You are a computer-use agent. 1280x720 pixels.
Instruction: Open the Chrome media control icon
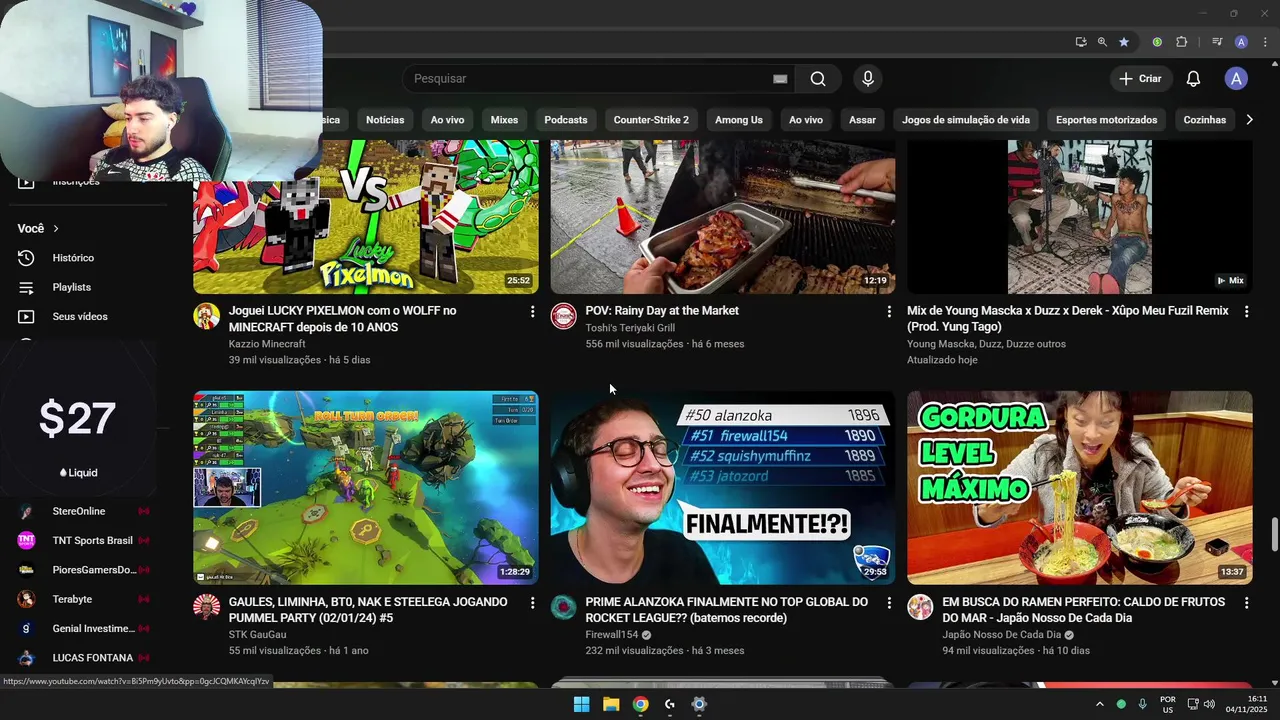click(1217, 42)
